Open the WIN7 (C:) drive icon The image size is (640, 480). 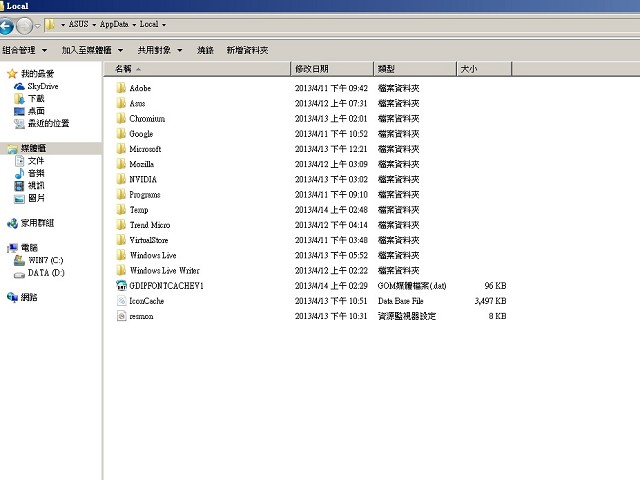tap(19, 260)
